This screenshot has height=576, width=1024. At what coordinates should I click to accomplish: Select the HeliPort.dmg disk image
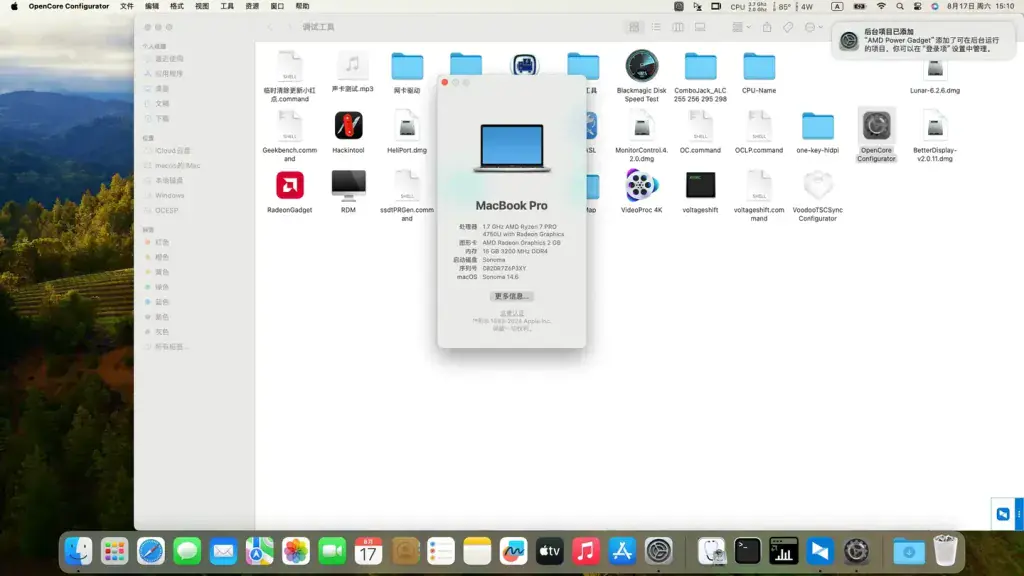coord(407,125)
